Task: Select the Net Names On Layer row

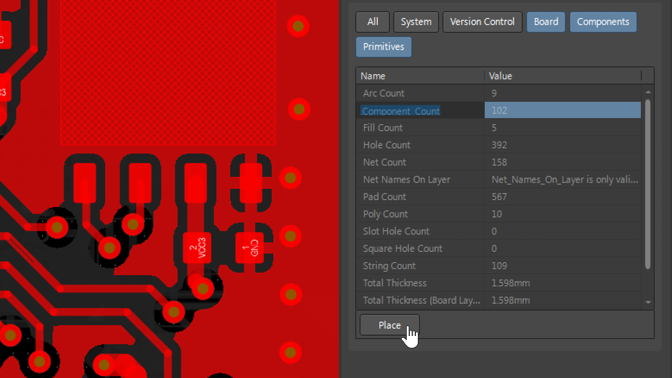Action: click(x=498, y=180)
